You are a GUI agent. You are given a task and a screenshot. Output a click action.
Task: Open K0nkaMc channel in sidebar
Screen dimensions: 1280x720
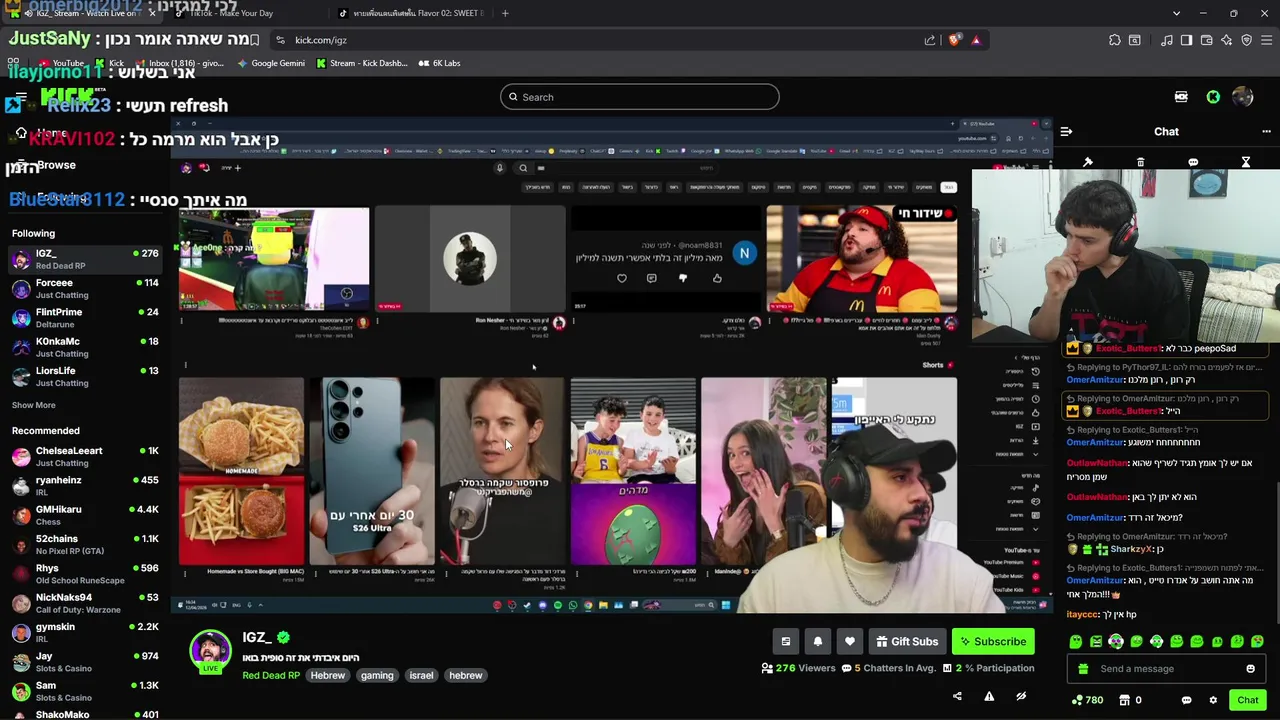coord(84,347)
